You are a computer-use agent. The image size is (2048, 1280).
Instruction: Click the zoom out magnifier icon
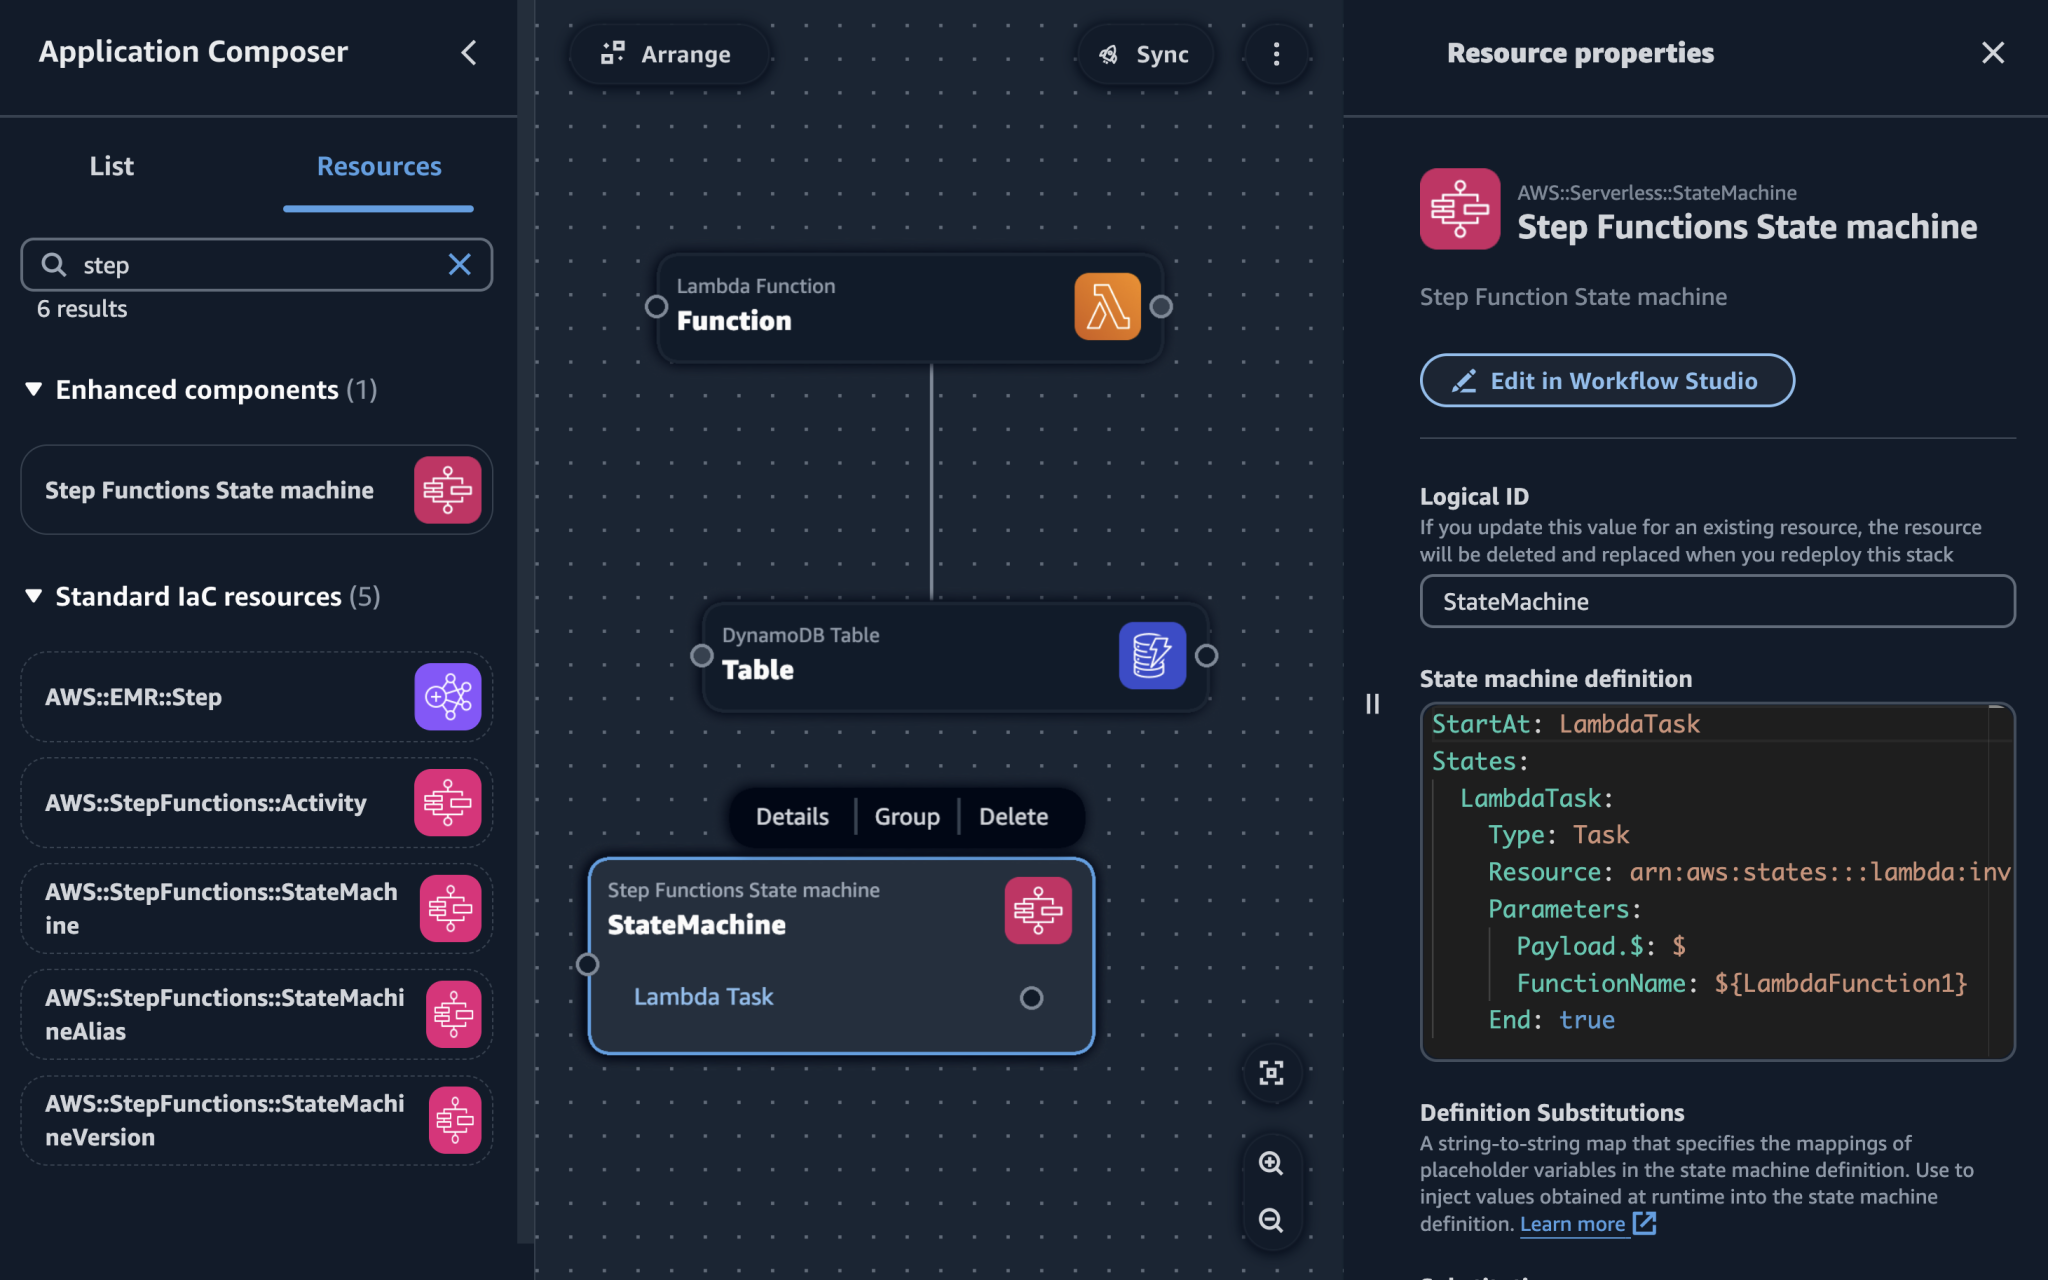point(1271,1220)
